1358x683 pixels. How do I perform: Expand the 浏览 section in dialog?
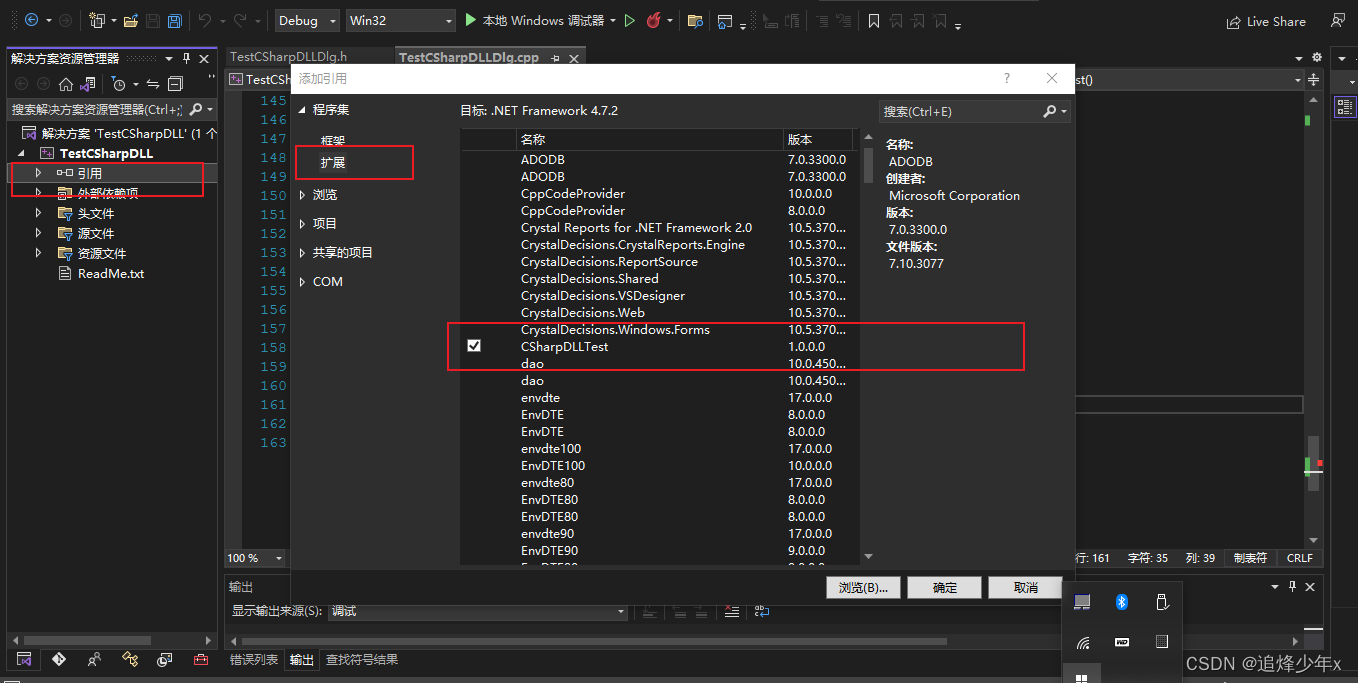pyautogui.click(x=303, y=195)
